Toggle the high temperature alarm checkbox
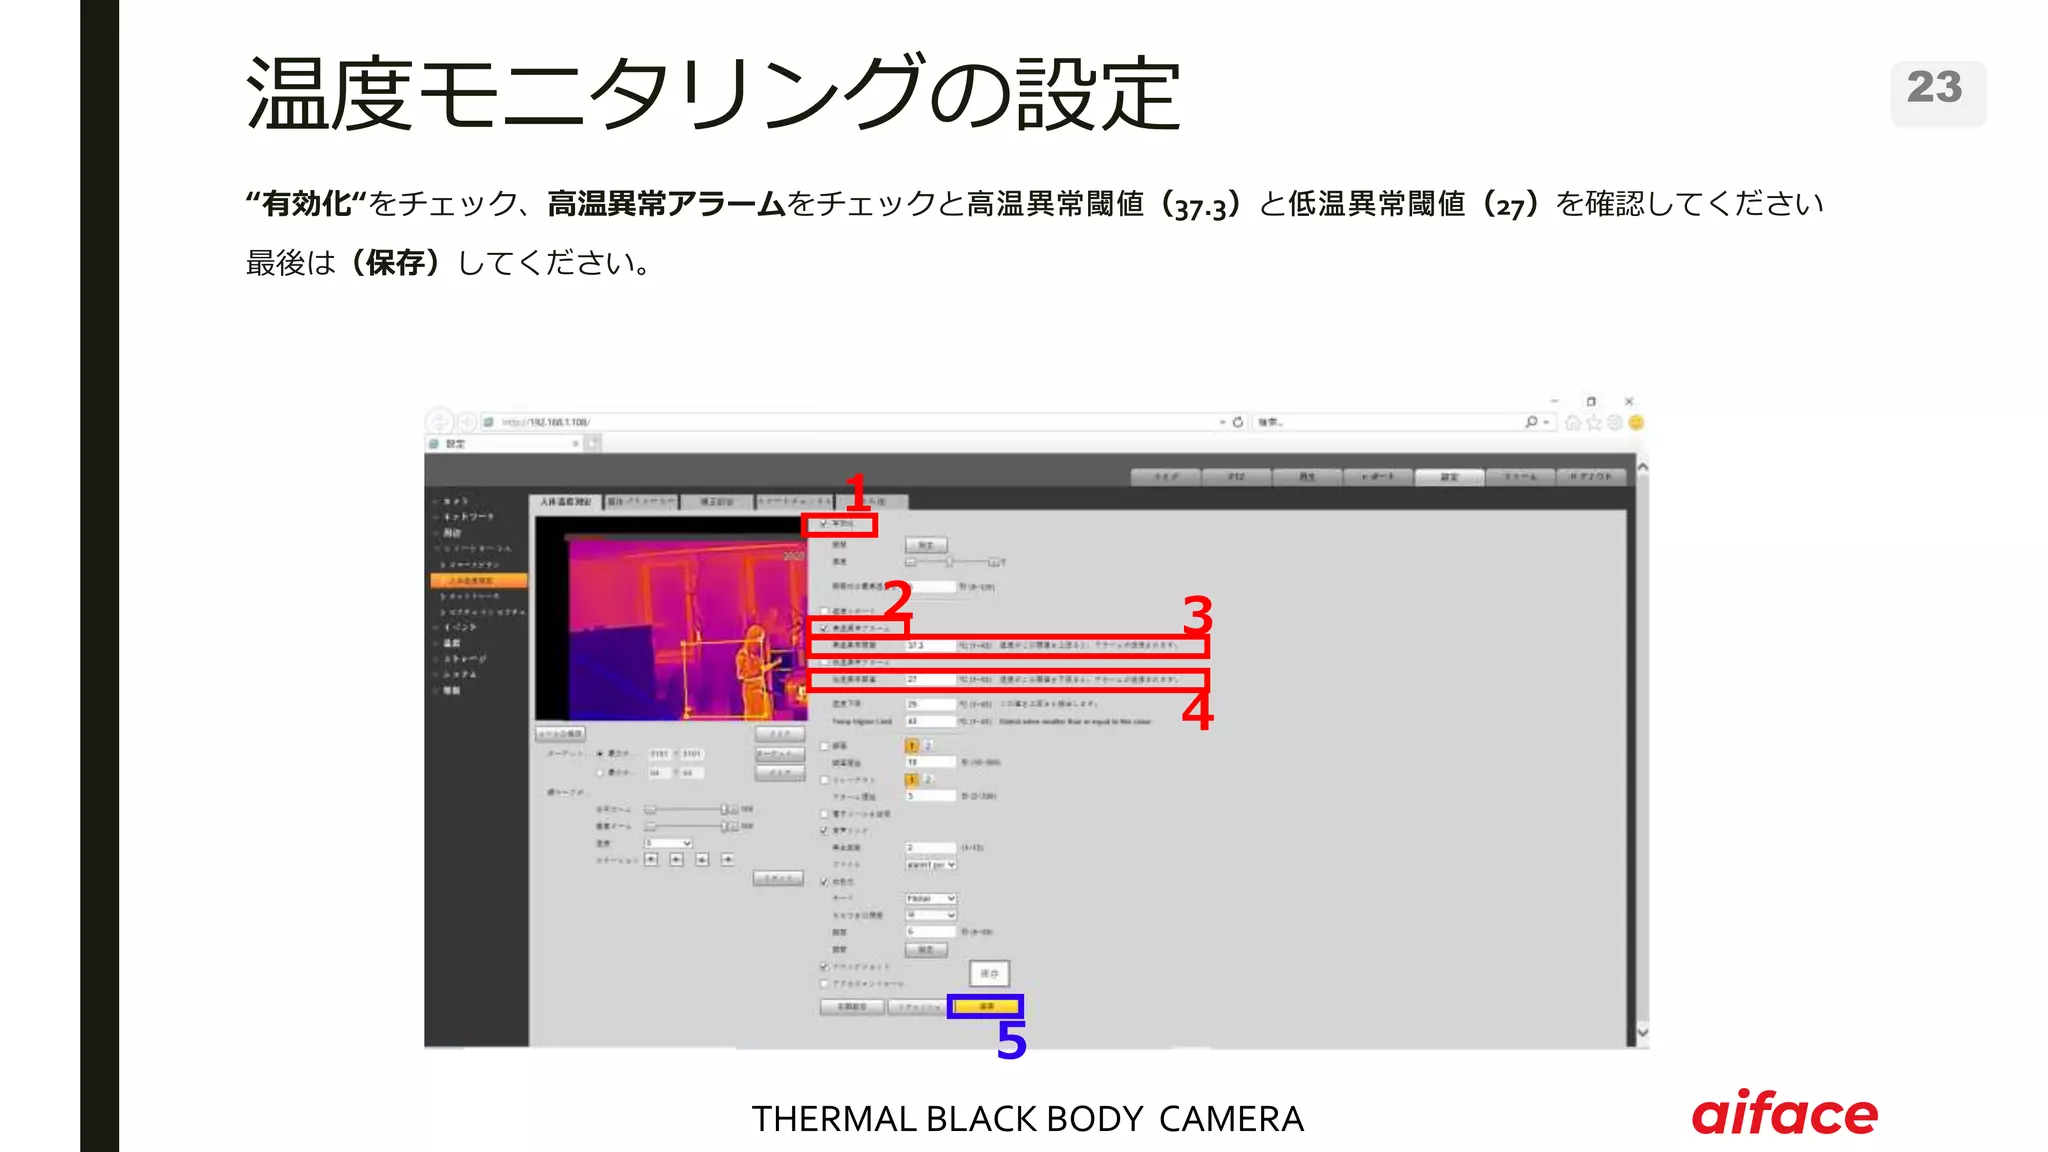2048x1152 pixels. click(x=825, y=628)
